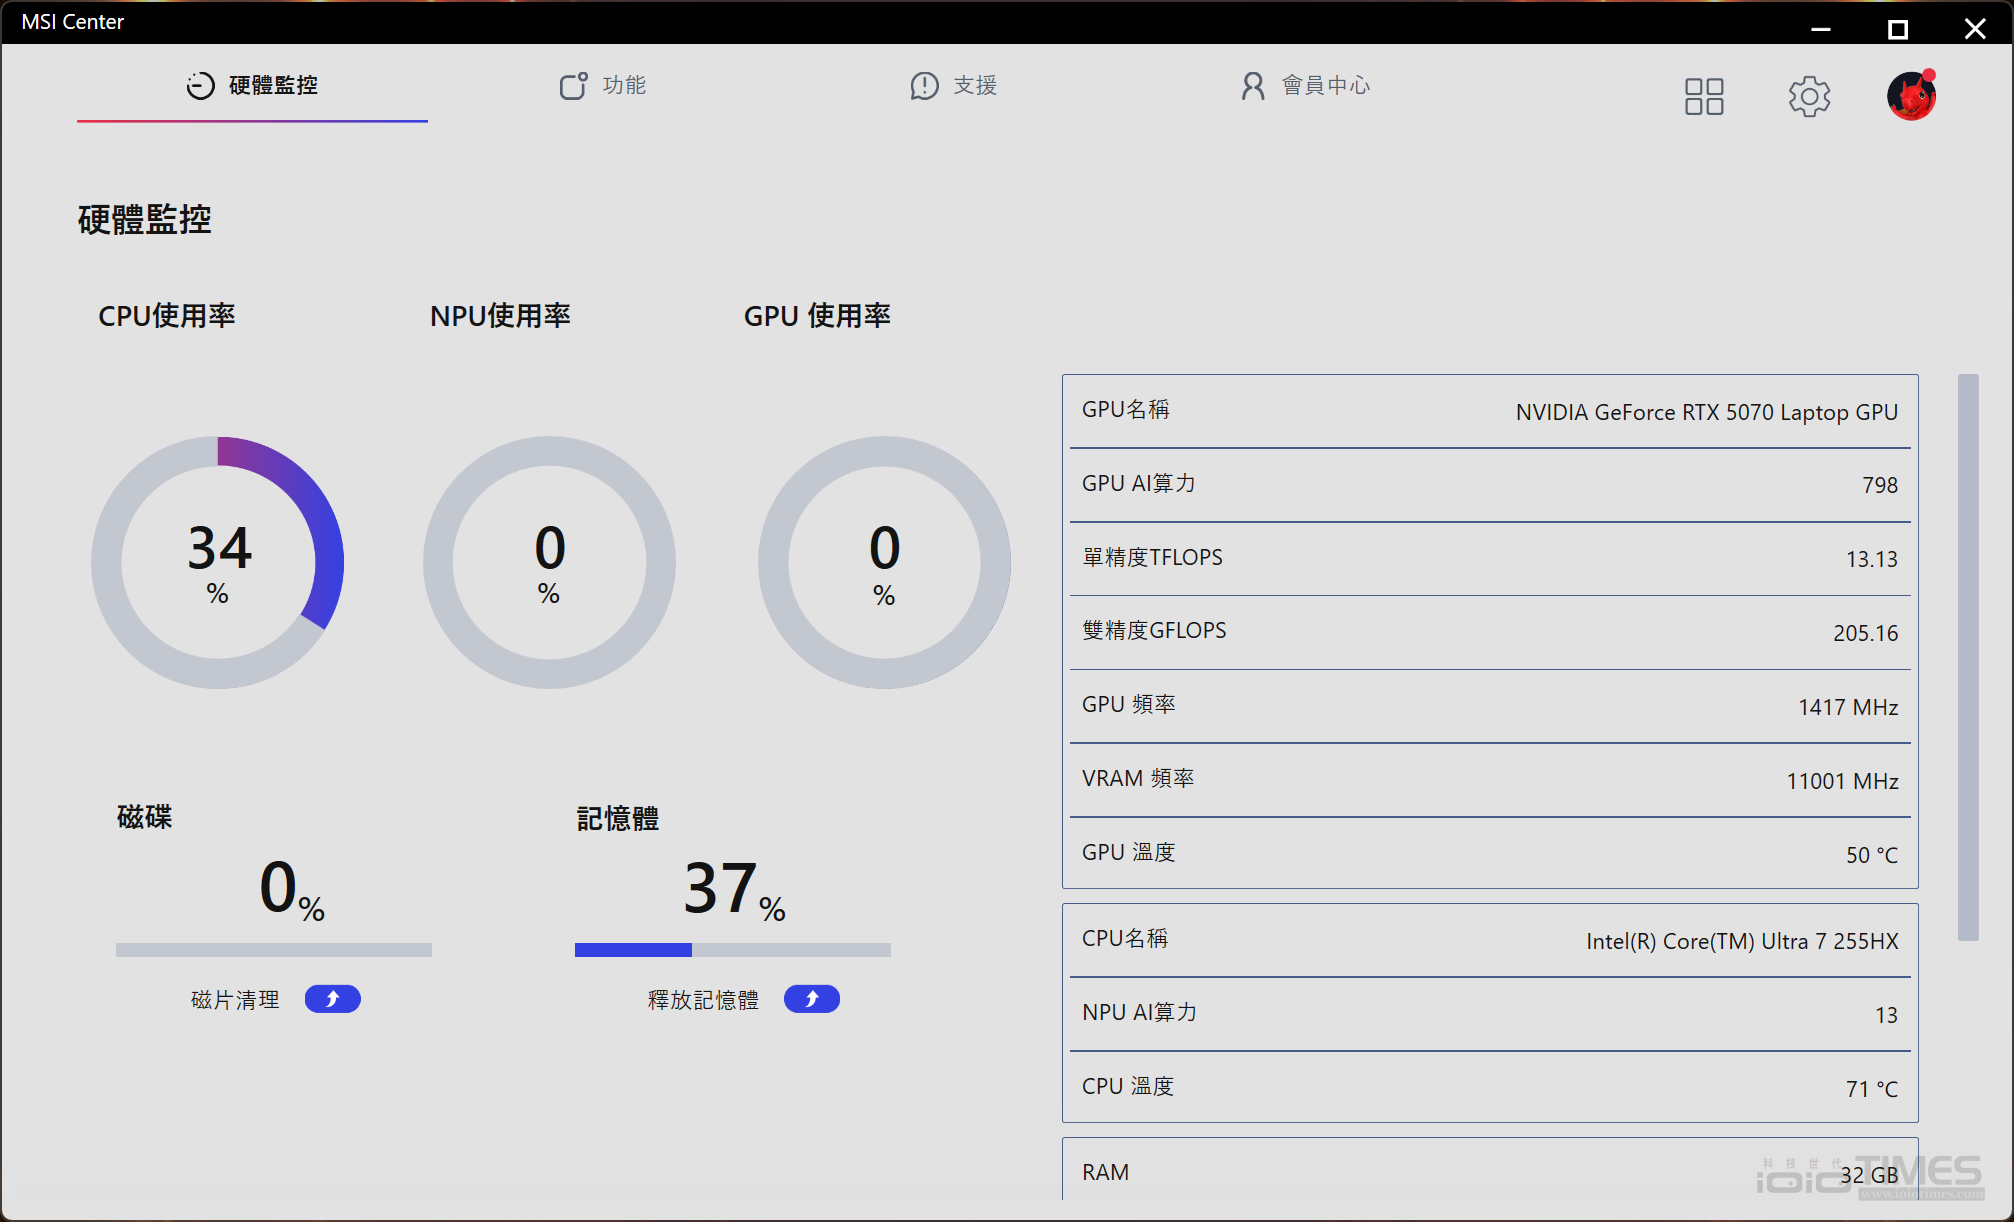Click the NPU使用率 label
Image resolution: width=2014 pixels, height=1222 pixels.
[500, 316]
